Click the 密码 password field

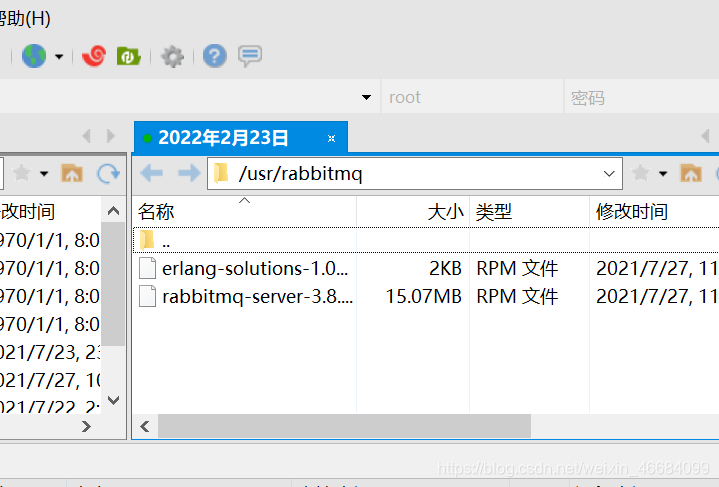[642, 97]
